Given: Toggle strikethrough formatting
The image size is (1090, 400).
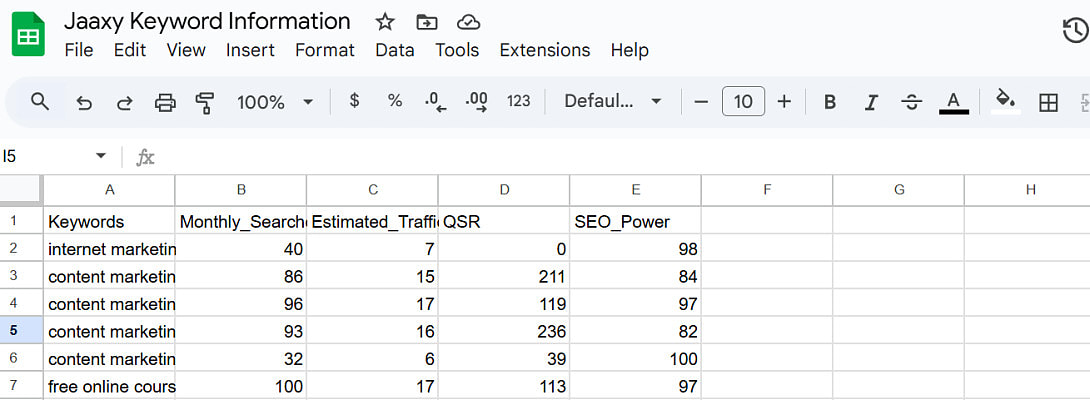Looking at the screenshot, I should click(911, 102).
